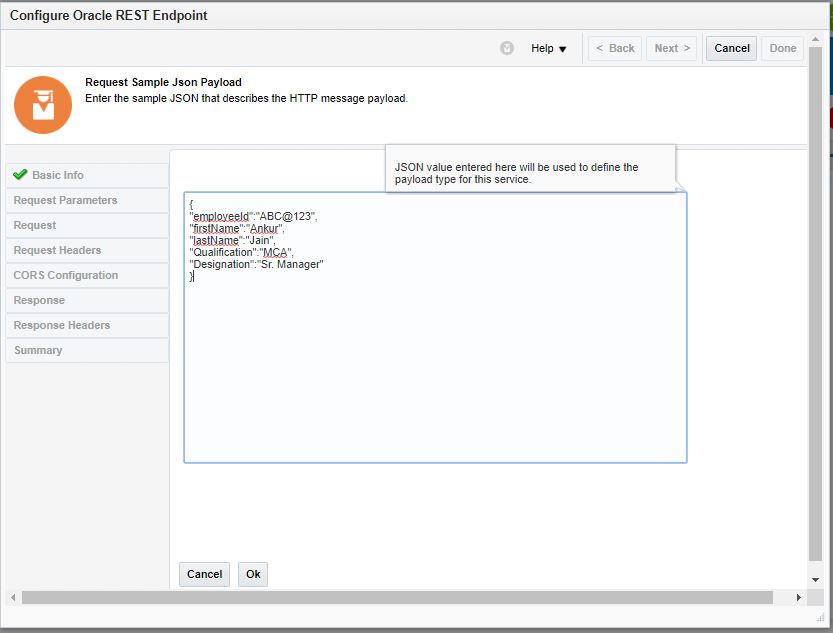
Task: Click the round status icon beside Help
Action: pos(507,48)
